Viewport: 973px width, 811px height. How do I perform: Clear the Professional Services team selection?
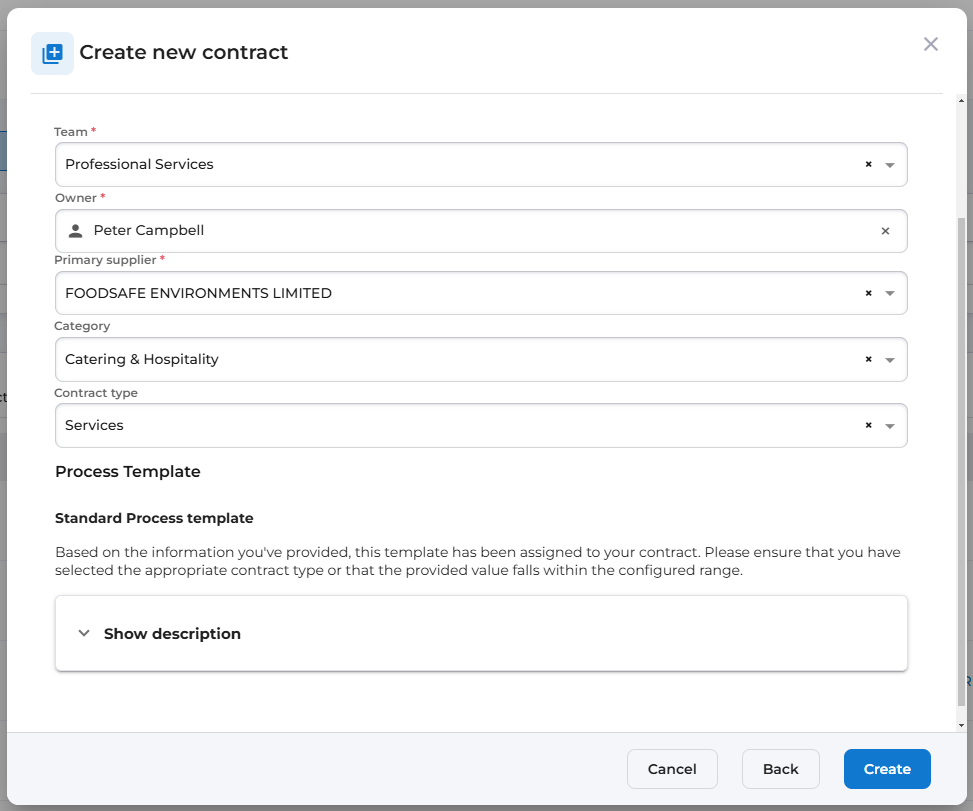[868, 164]
